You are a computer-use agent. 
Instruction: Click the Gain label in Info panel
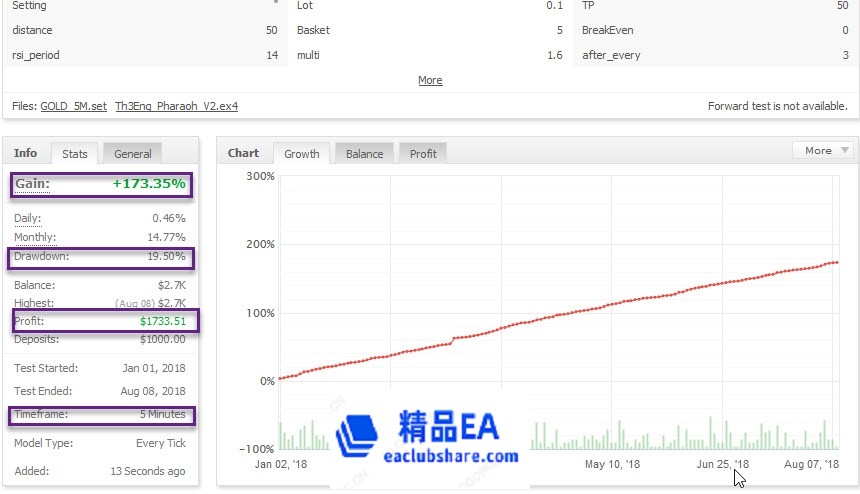(32, 184)
